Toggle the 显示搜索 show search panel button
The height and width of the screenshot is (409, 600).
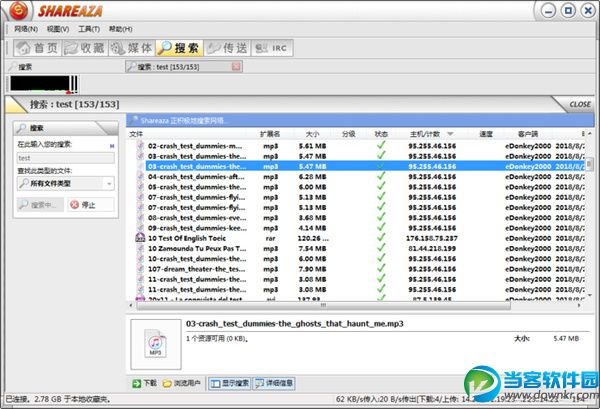[229, 383]
